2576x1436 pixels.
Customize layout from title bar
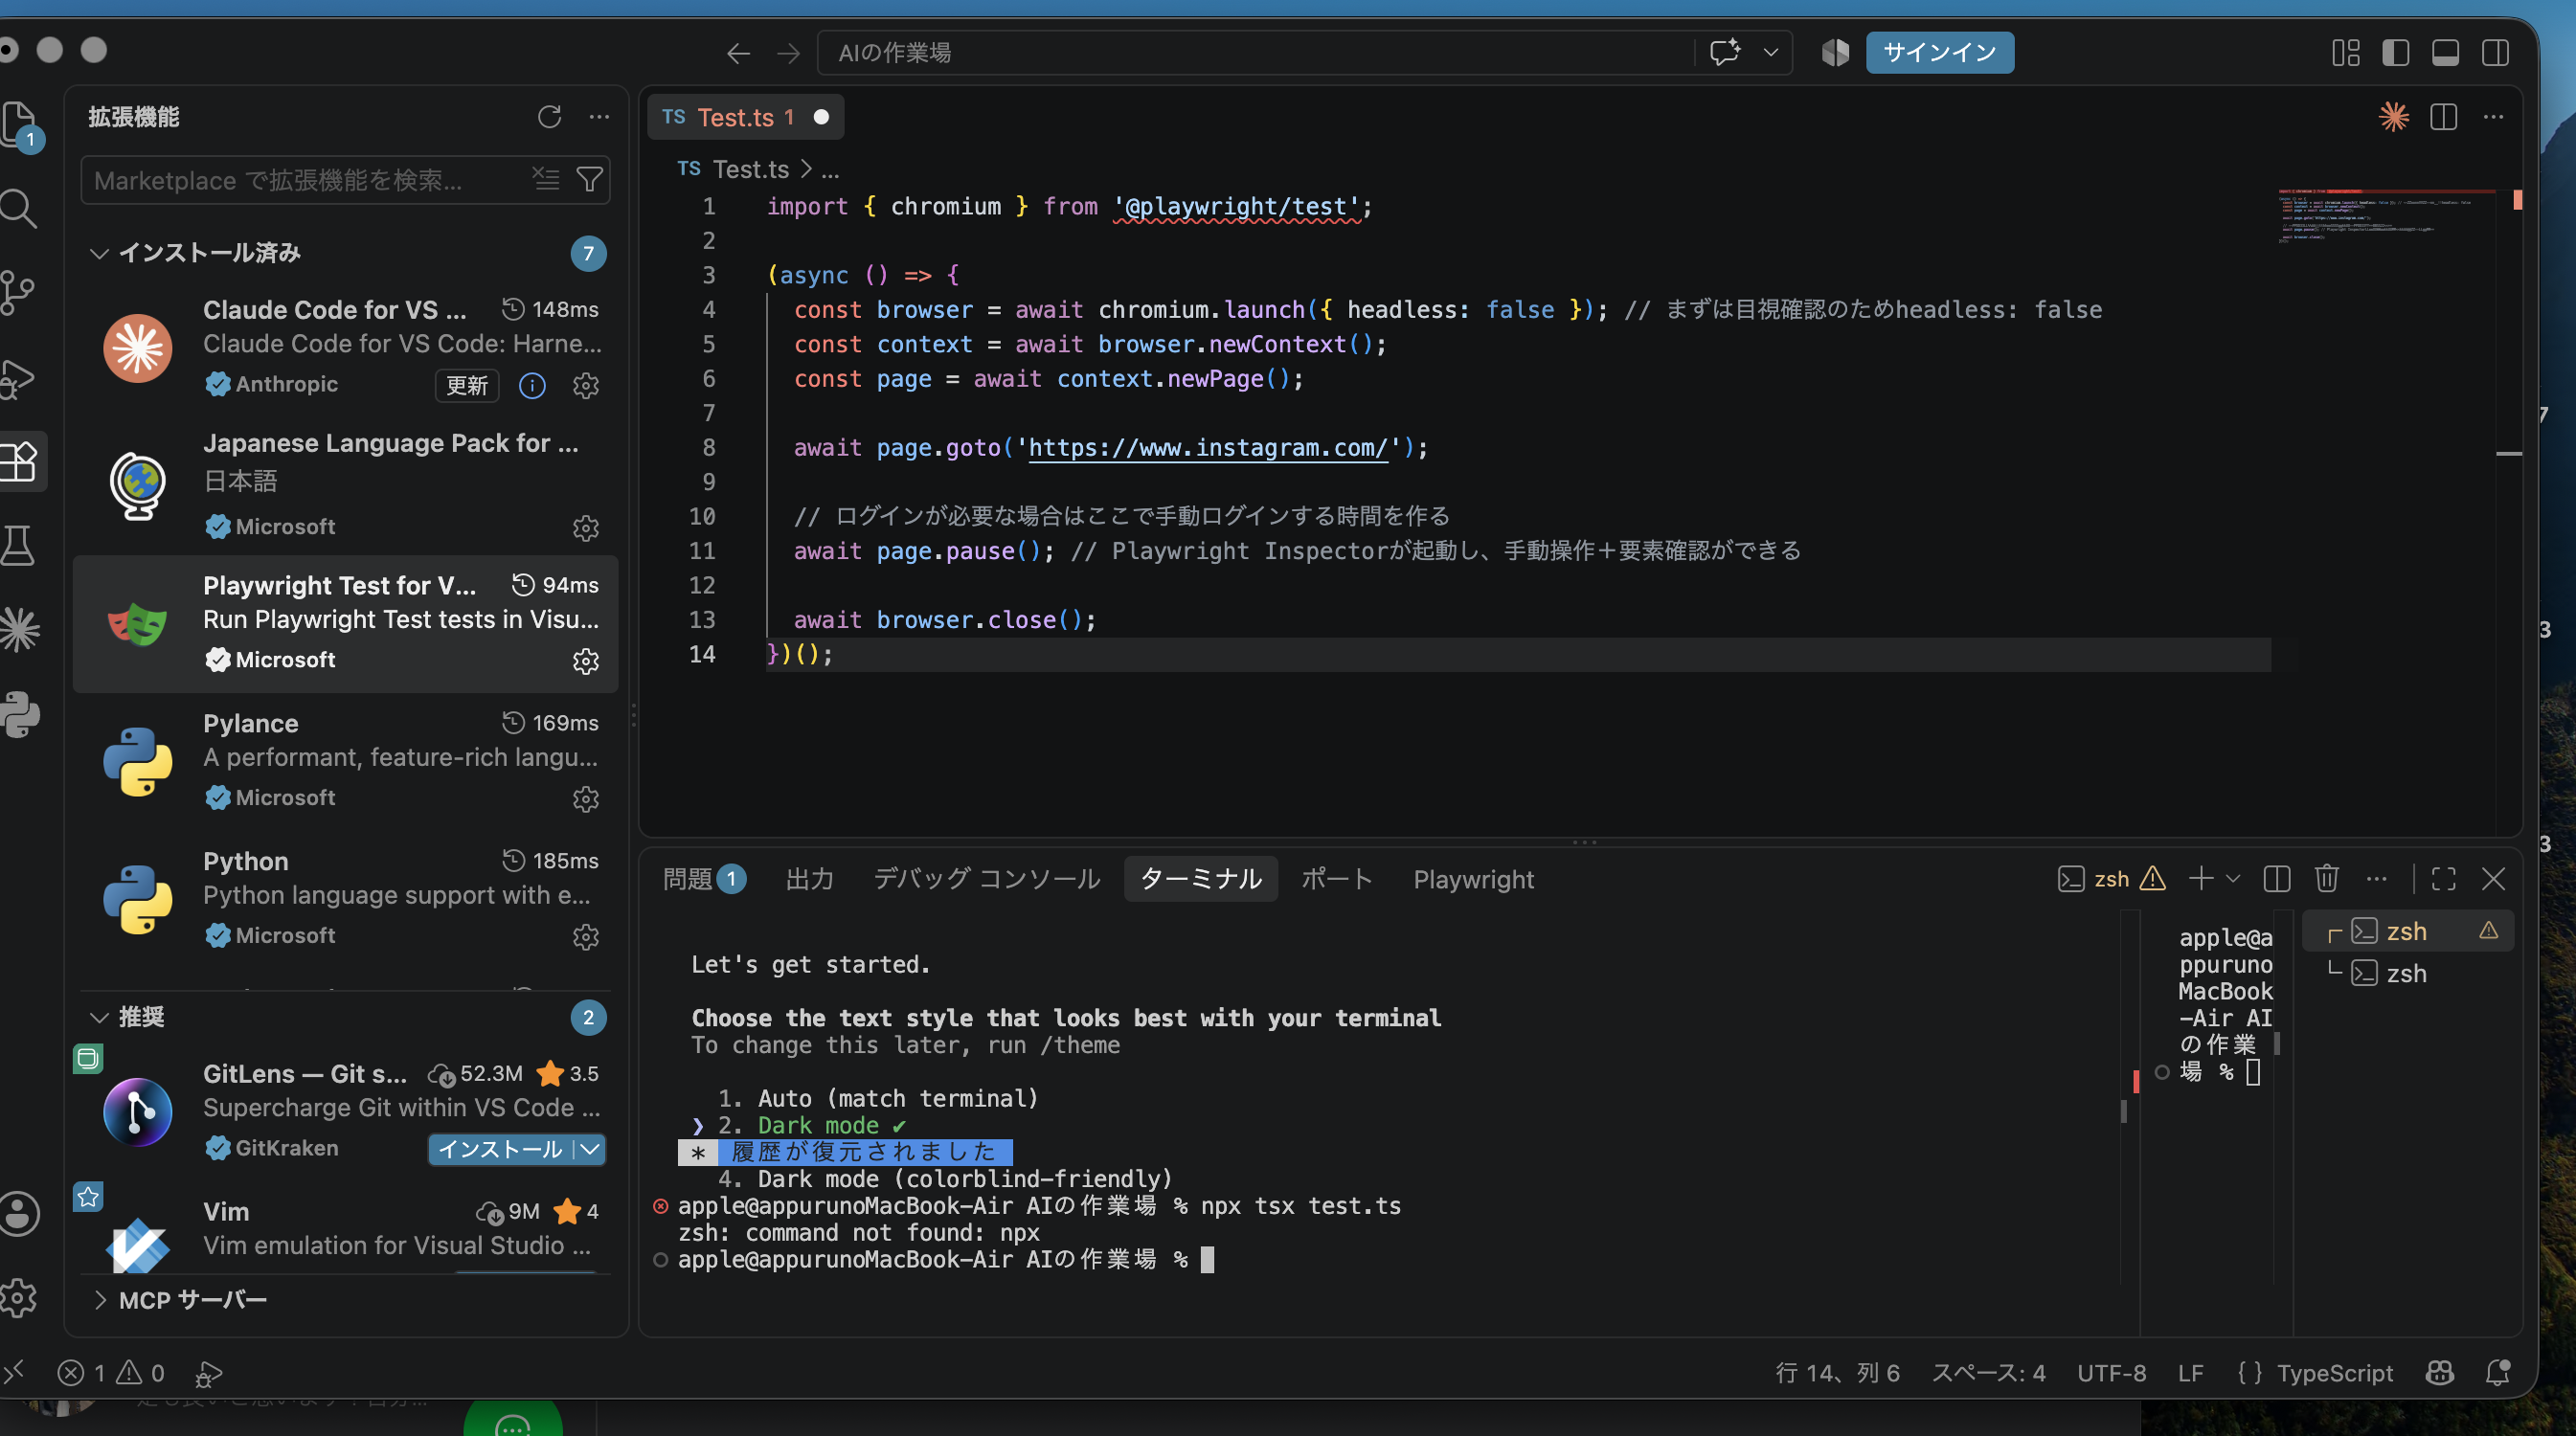tap(2346, 53)
